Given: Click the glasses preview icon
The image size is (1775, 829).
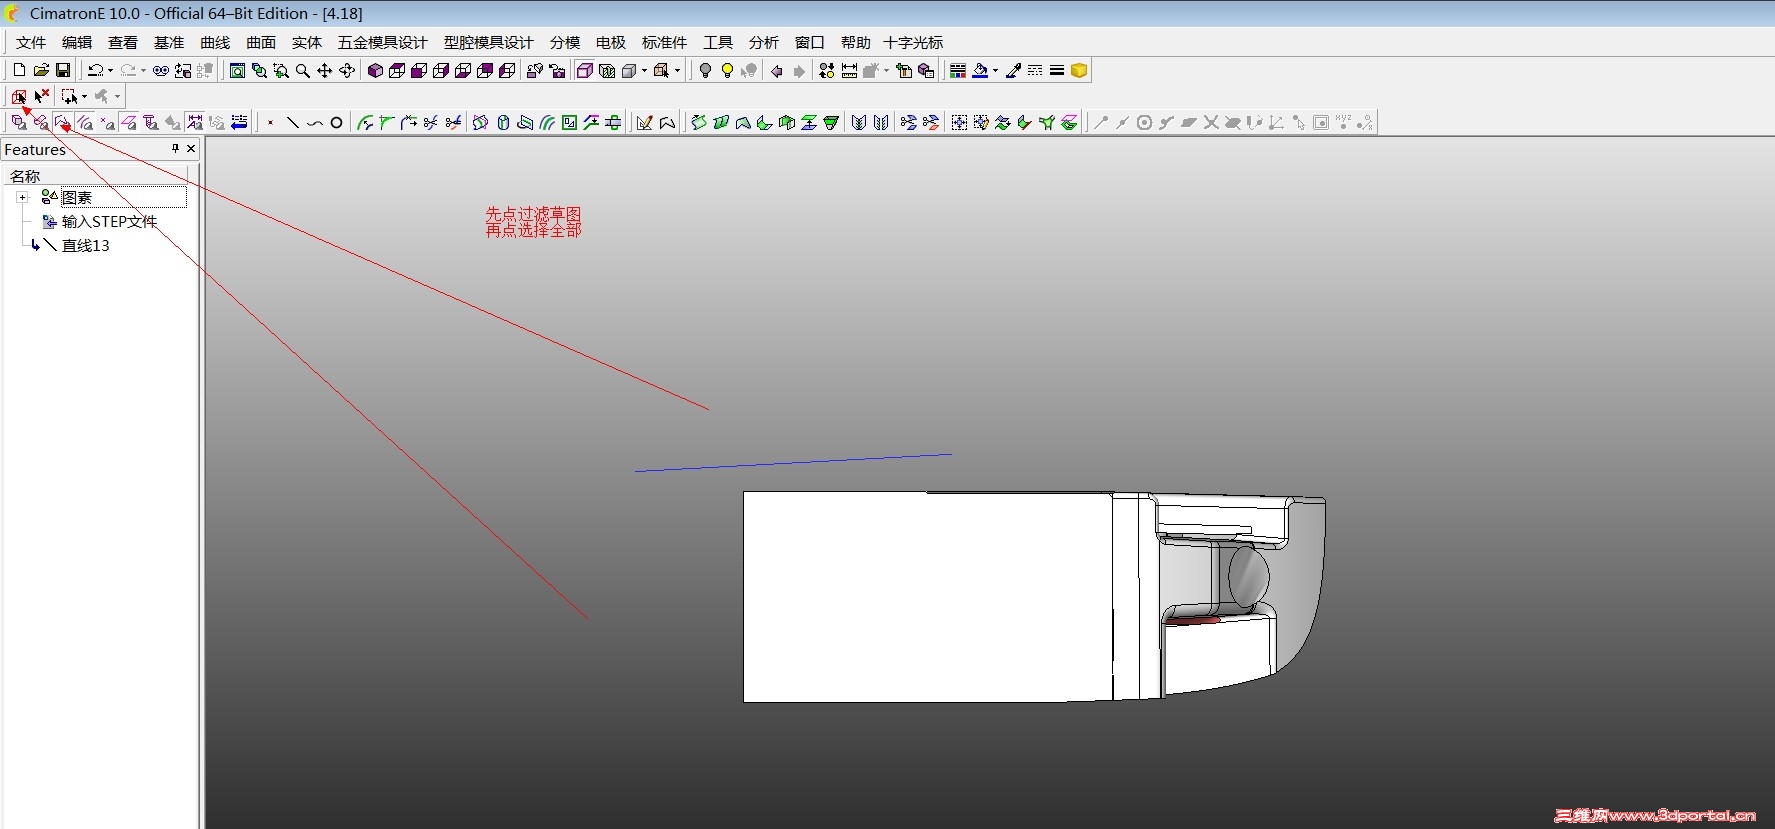Looking at the screenshot, I should (x=161, y=70).
